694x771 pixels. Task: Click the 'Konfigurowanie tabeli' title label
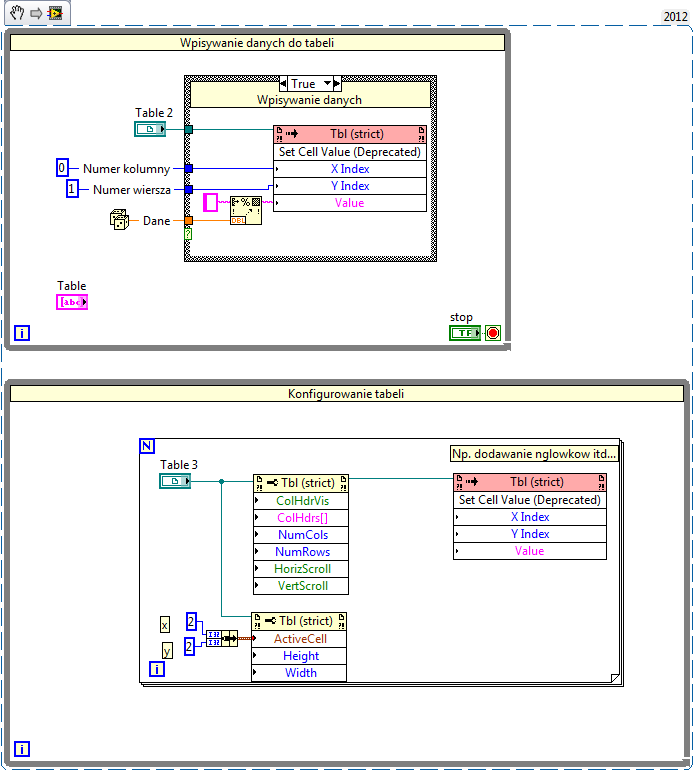(347, 394)
